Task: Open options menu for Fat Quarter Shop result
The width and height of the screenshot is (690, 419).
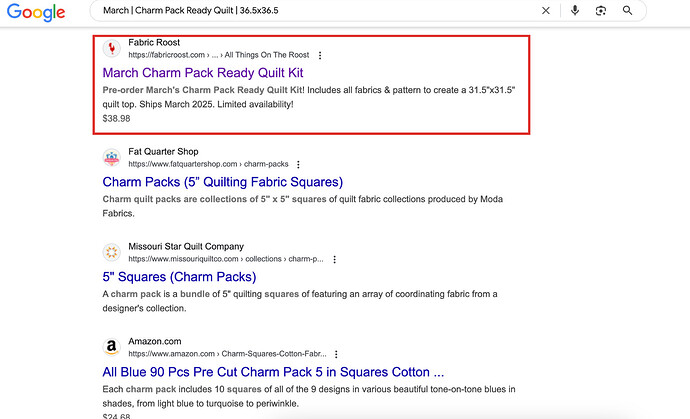Action: tap(298, 164)
